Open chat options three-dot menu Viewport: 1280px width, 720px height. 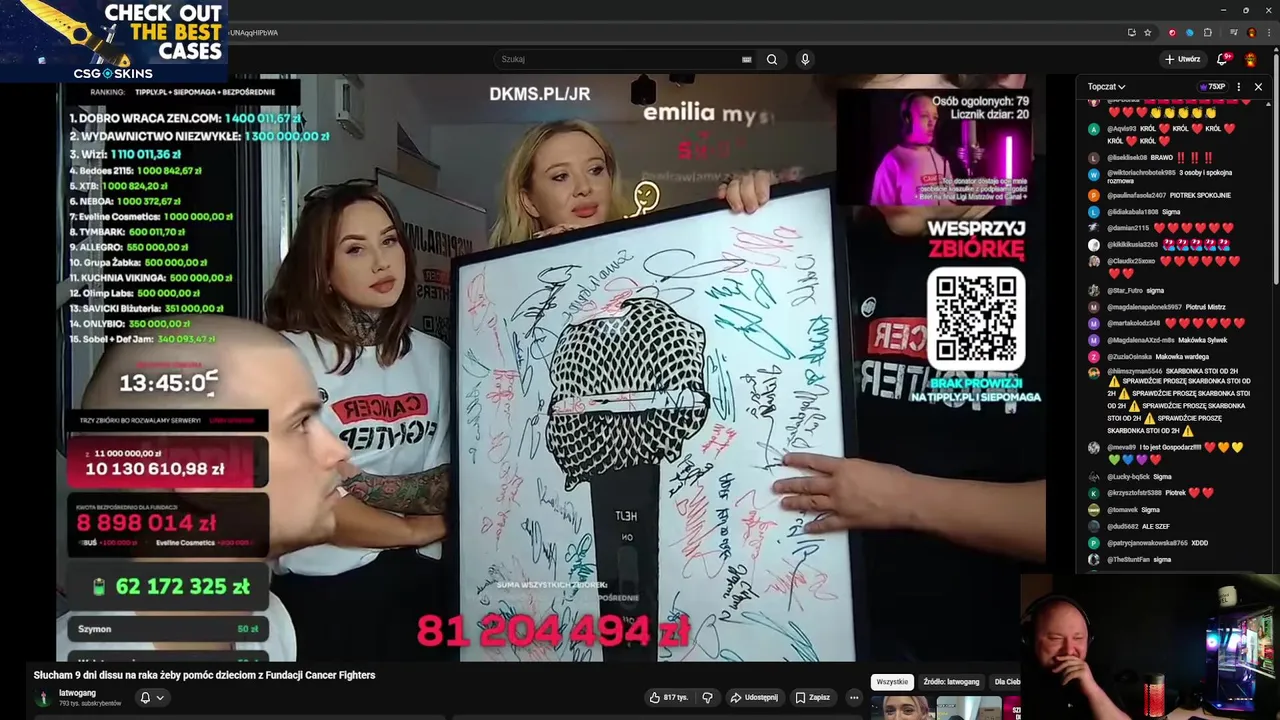click(x=1239, y=87)
